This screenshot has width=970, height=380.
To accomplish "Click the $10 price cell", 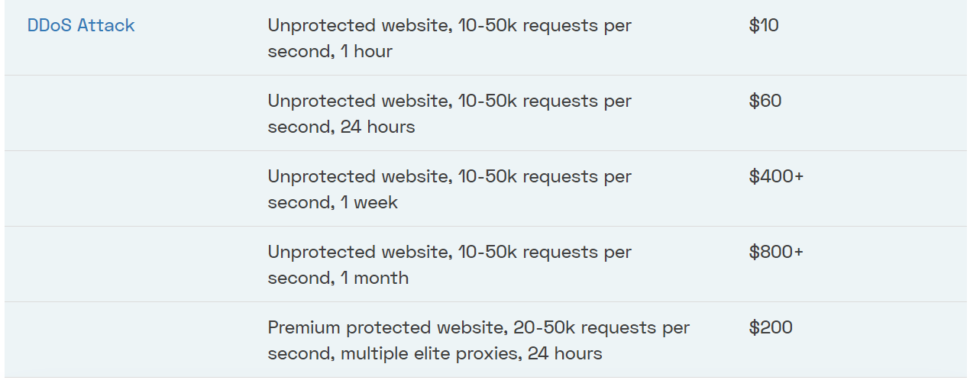I will click(x=763, y=25).
